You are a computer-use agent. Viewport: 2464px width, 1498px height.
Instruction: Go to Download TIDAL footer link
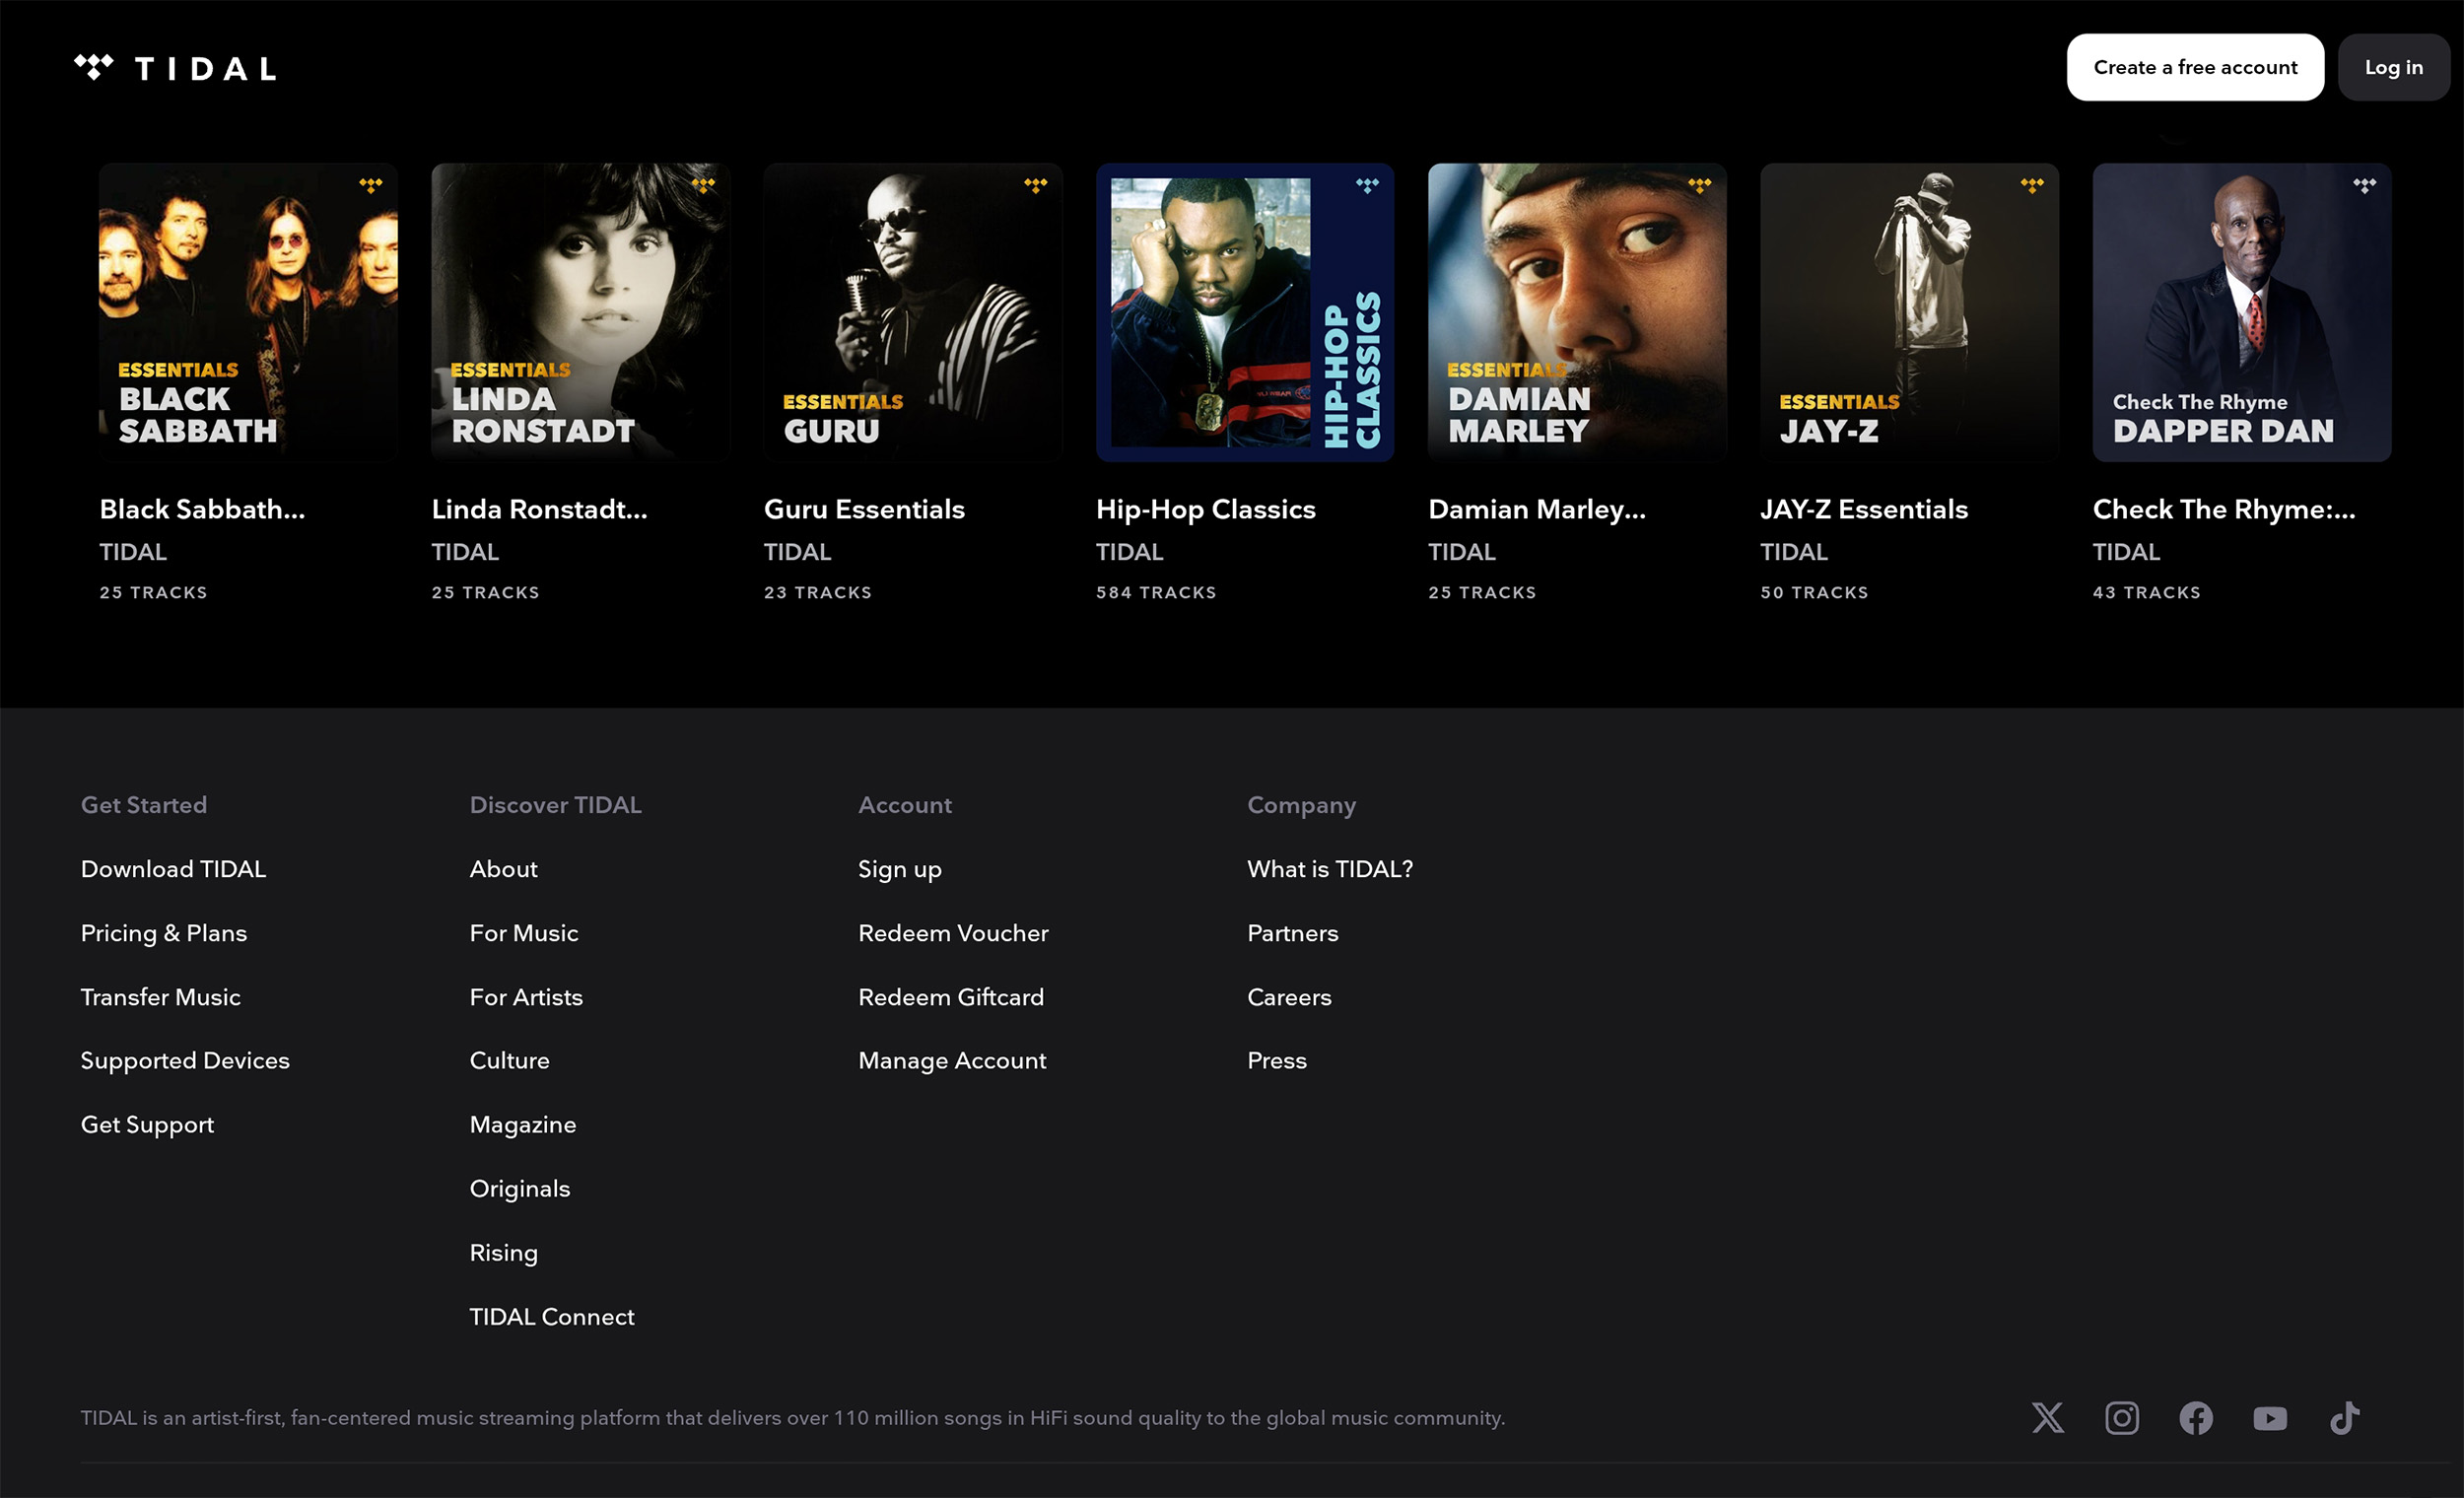(173, 869)
